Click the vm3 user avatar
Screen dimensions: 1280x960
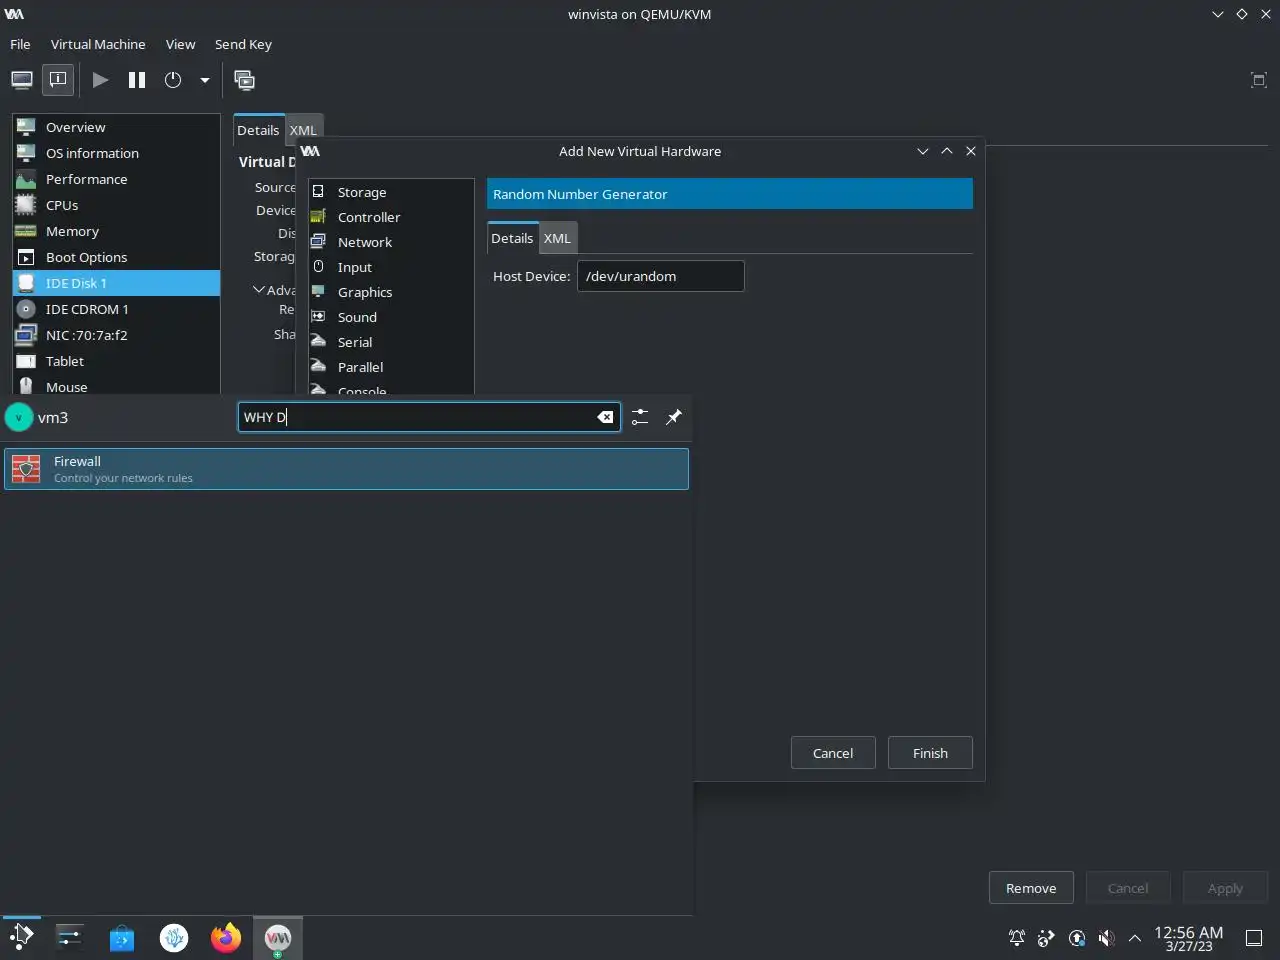(19, 417)
